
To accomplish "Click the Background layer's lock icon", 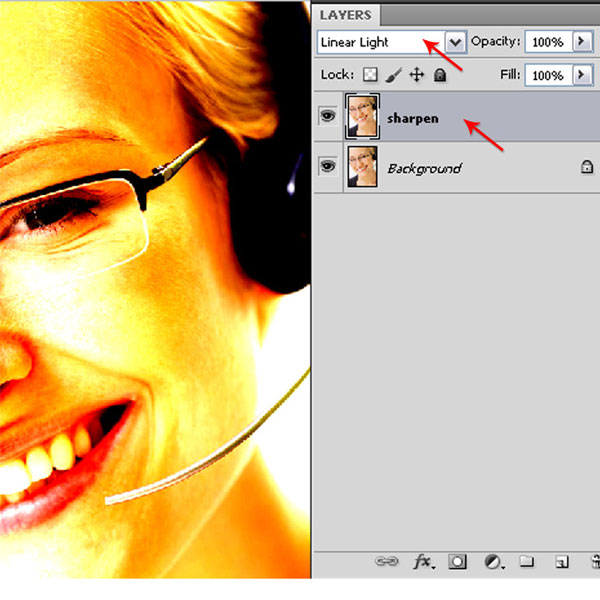I will pyautogui.click(x=587, y=168).
